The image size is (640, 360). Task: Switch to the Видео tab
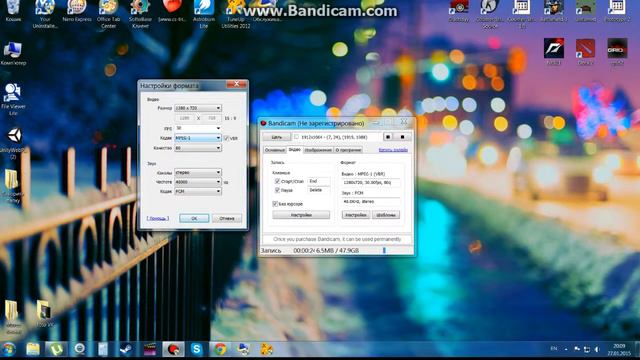295,150
